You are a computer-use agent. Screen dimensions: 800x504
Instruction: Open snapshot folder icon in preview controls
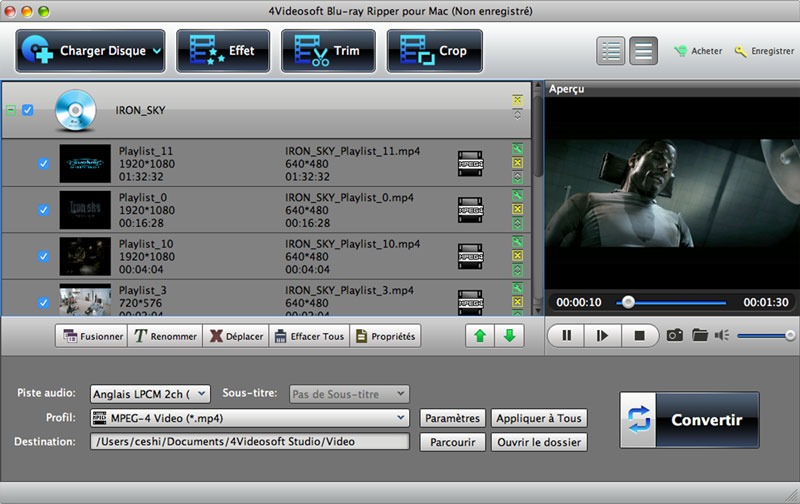click(x=699, y=335)
